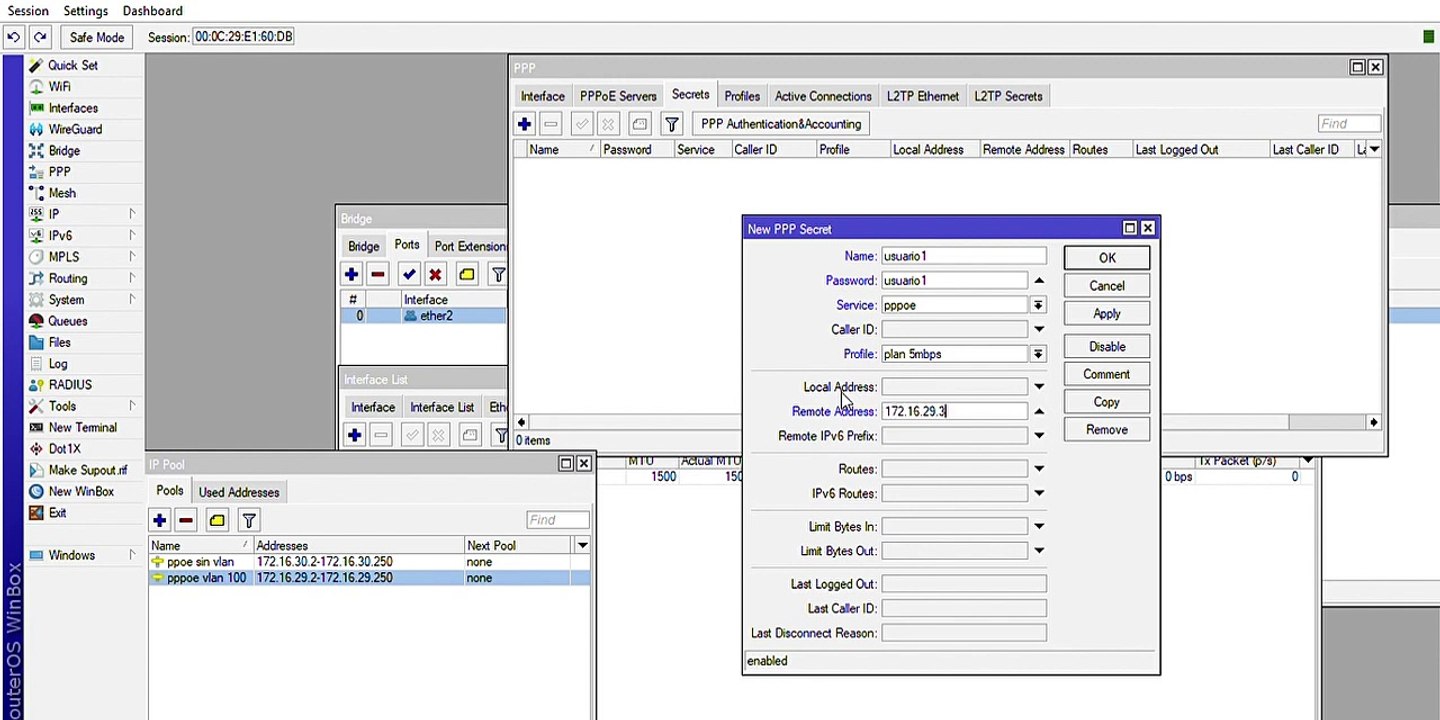Collapse the Password field with its up arrow
This screenshot has width=1440, height=720.
pos(1039,281)
